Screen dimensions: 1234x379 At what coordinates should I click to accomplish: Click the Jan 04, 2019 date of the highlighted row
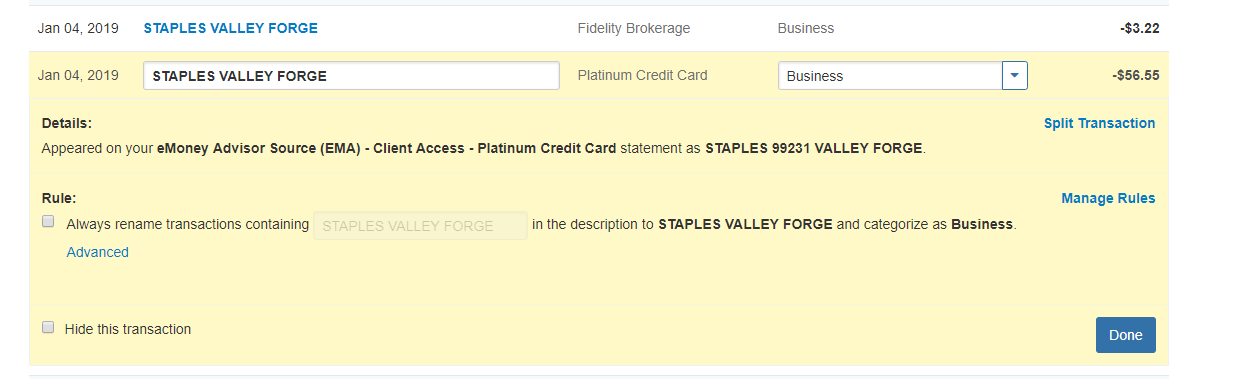tap(78, 75)
